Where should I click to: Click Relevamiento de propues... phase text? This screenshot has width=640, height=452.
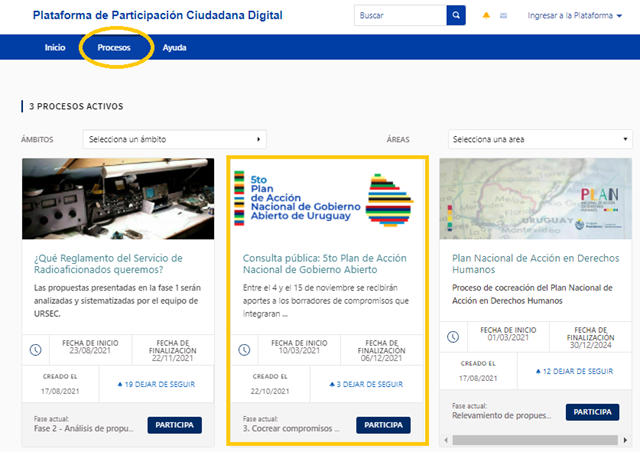502,416
